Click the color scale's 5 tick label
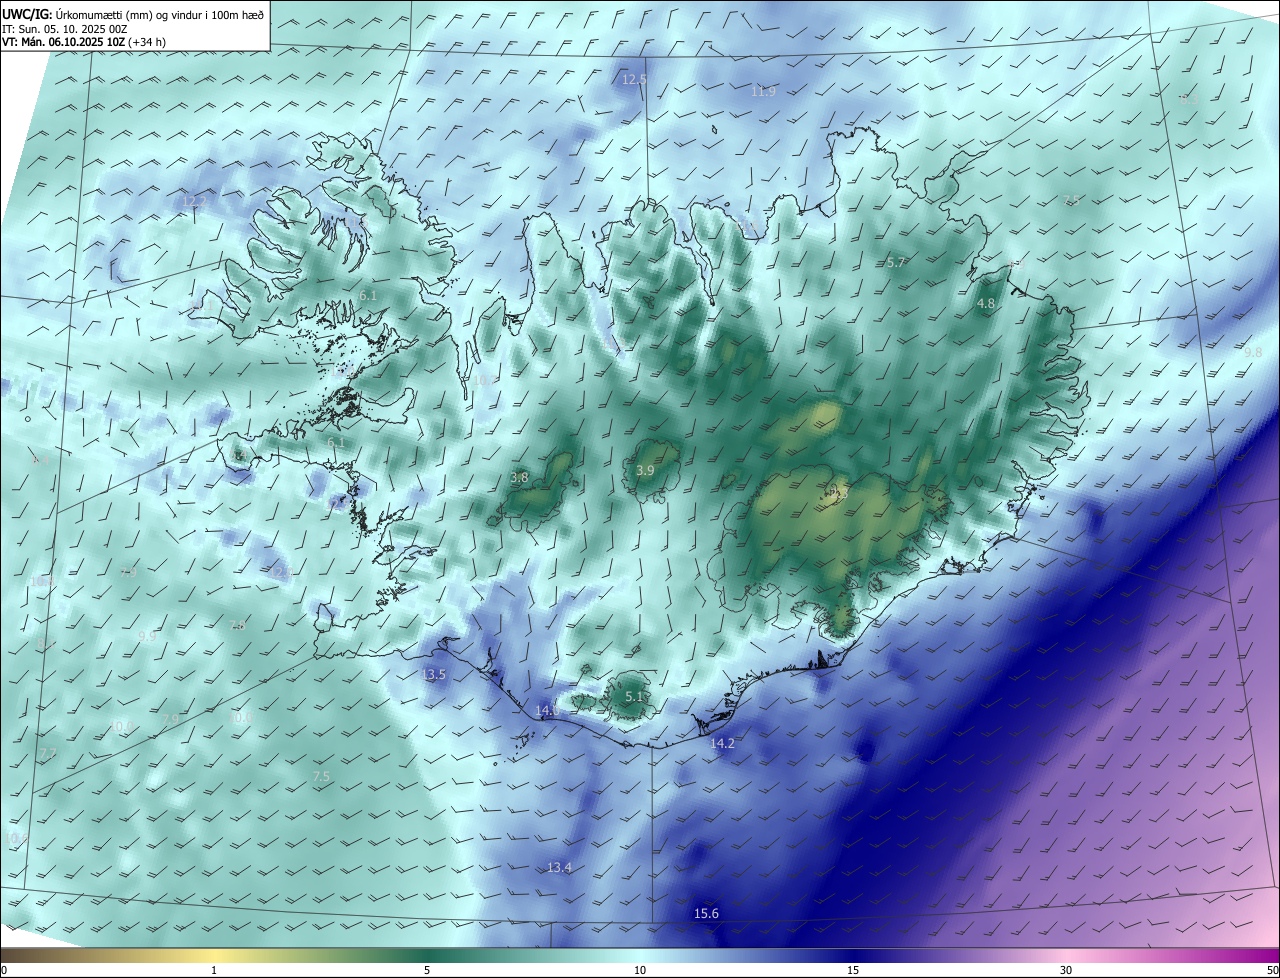Screen dimensions: 1280x978 (x=427, y=970)
